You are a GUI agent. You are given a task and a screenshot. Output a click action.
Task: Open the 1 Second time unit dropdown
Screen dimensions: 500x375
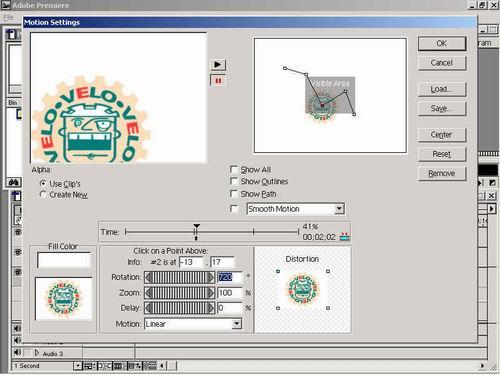pos(77,366)
